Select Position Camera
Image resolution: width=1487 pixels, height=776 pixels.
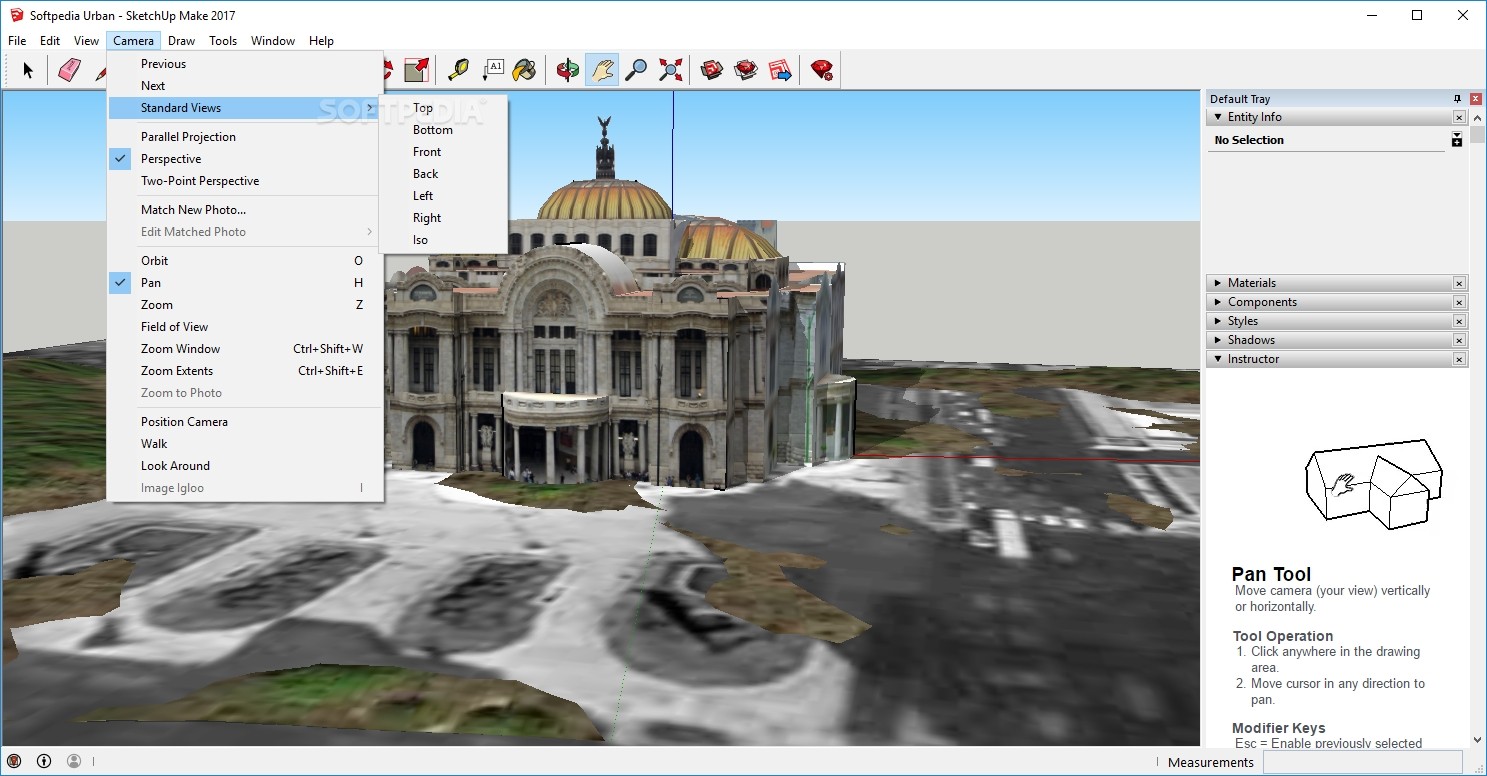(x=245, y=422)
